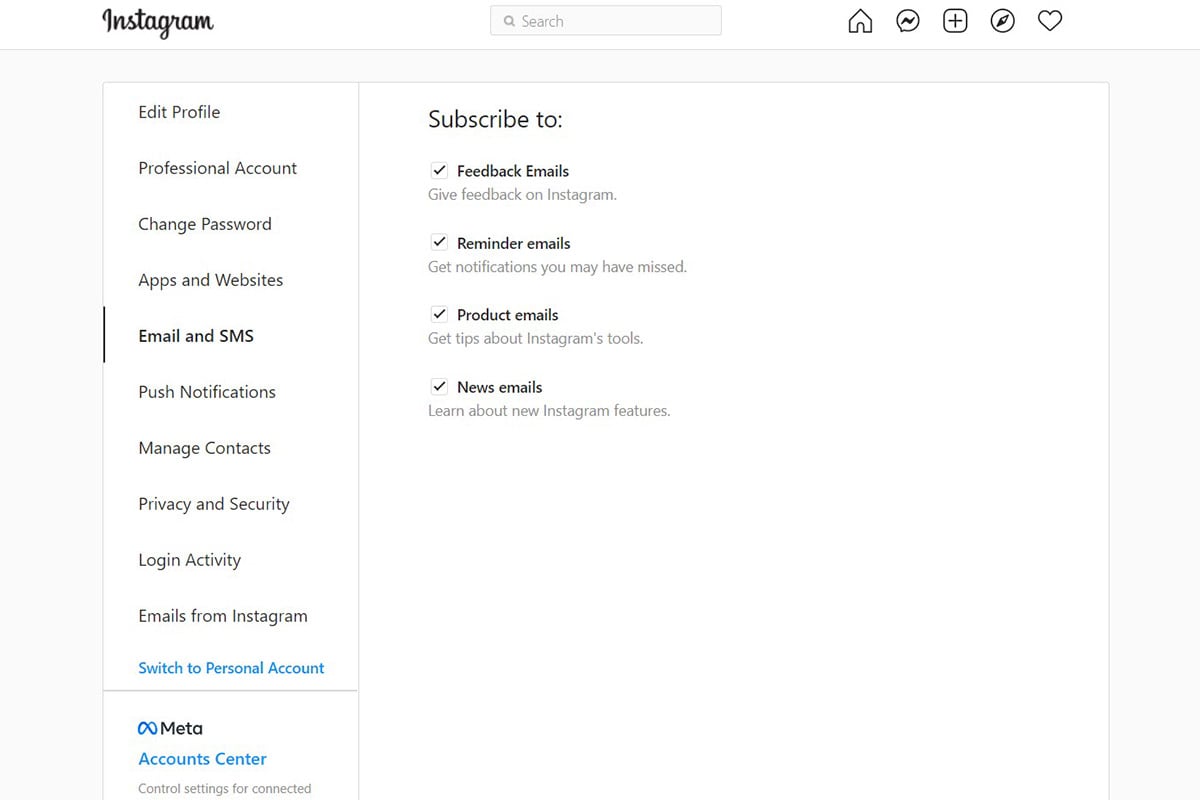Open Push Notifications settings
Viewport: 1200px width, 800px height.
coord(207,392)
